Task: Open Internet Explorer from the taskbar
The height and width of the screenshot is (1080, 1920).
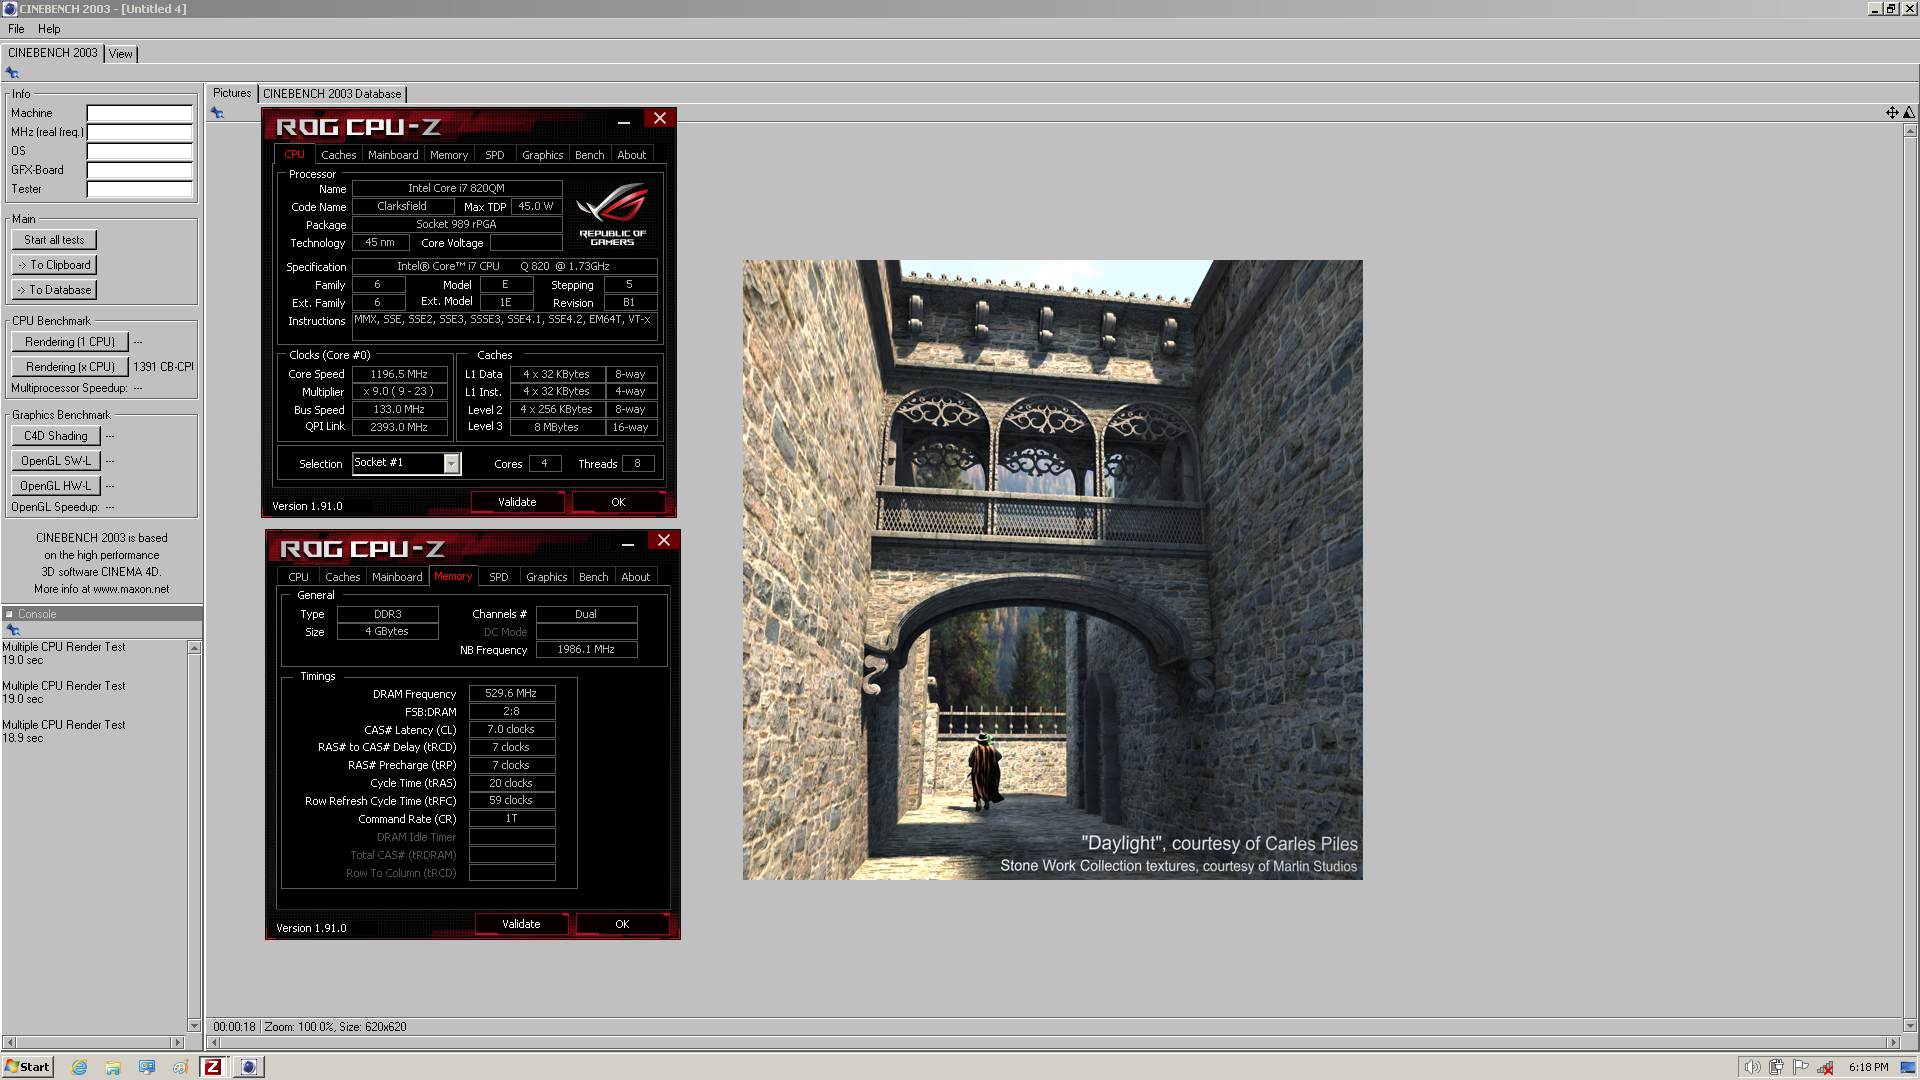Action: 79,1067
